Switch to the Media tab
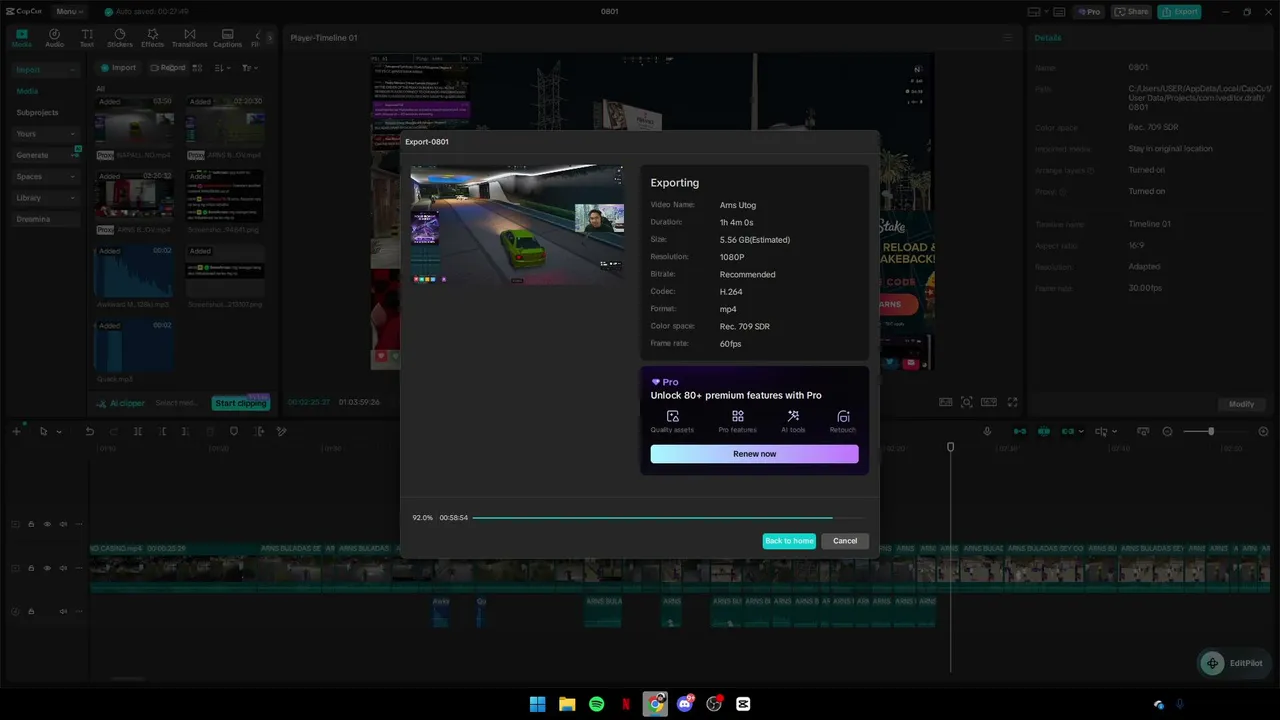Image resolution: width=1280 pixels, height=720 pixels. [x=21, y=38]
